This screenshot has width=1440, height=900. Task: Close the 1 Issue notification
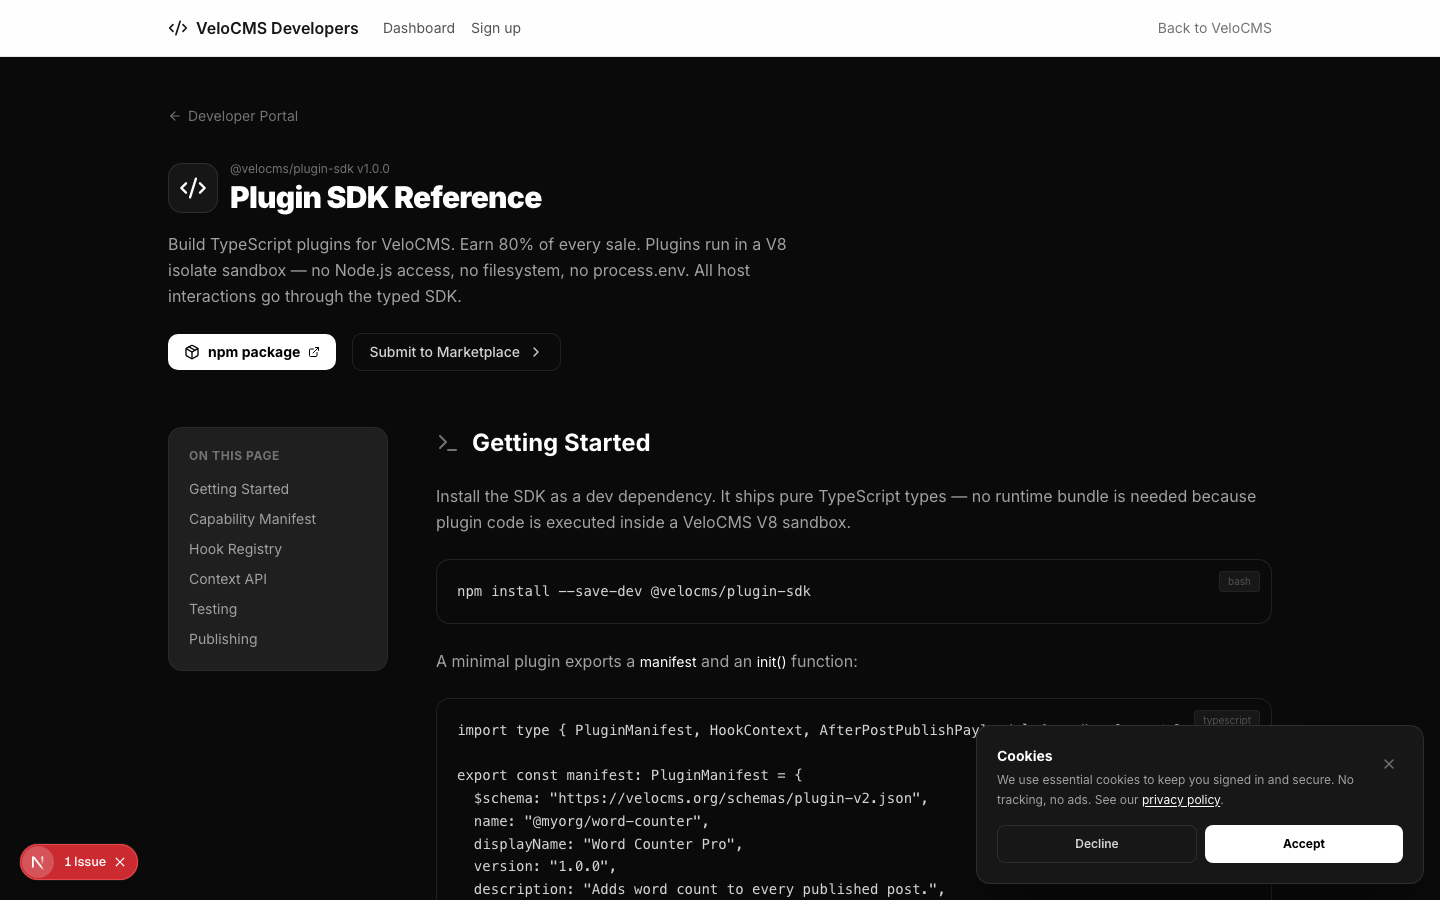click(120, 862)
